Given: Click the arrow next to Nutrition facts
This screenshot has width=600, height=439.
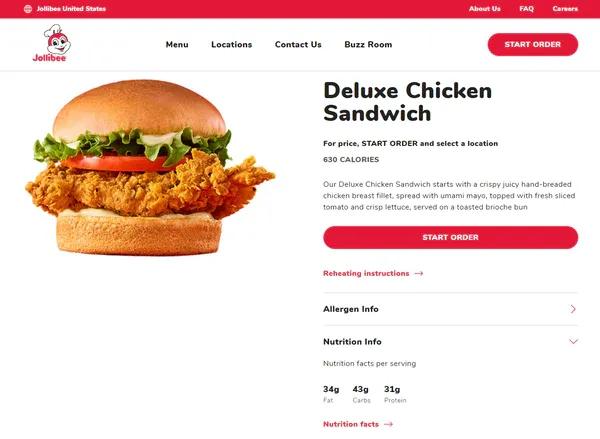Looking at the screenshot, I should [x=388, y=424].
